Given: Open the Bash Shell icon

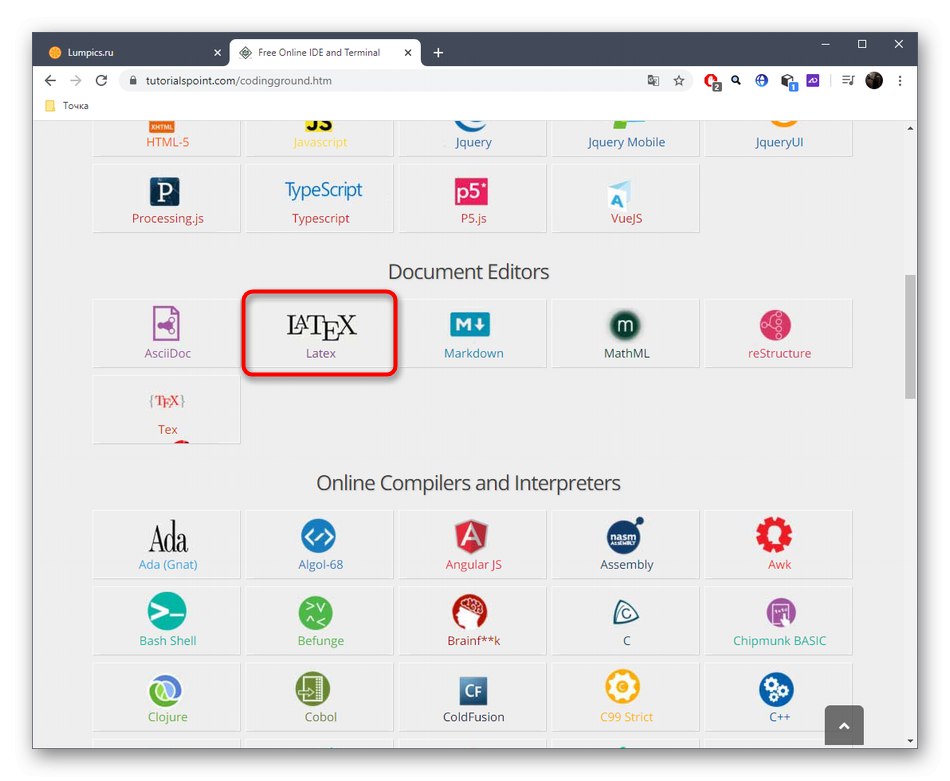Looking at the screenshot, I should tap(167, 611).
